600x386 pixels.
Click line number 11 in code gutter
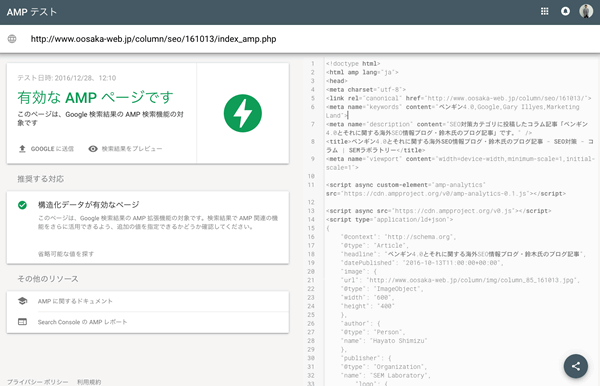coord(311,185)
